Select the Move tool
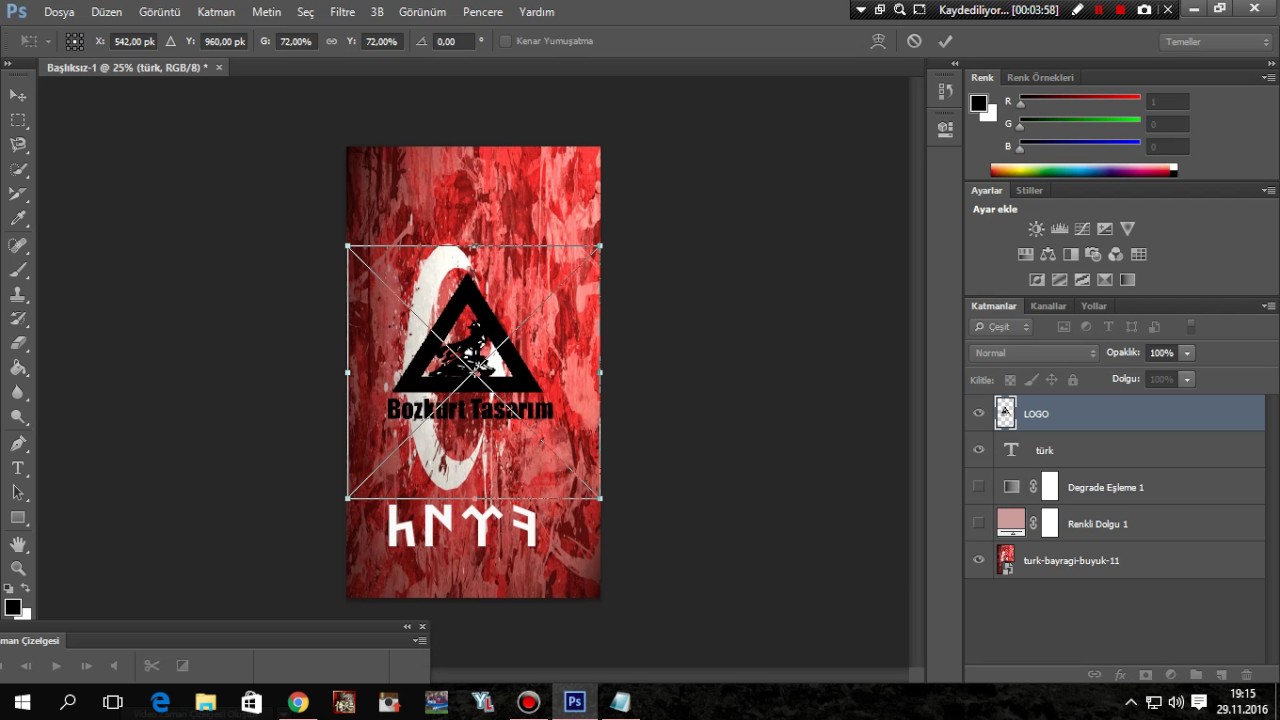The width and height of the screenshot is (1280, 720). (x=18, y=95)
